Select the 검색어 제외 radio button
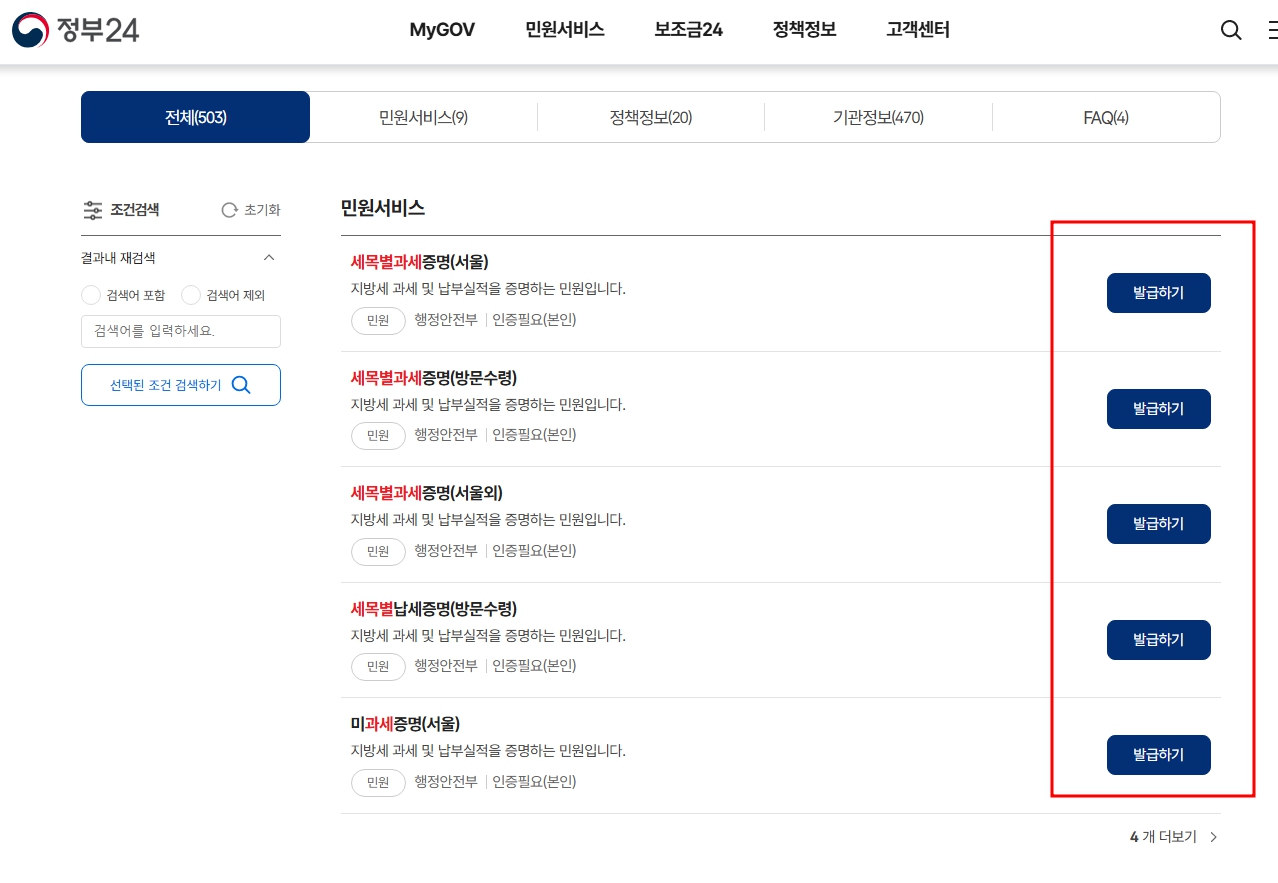 (x=191, y=295)
